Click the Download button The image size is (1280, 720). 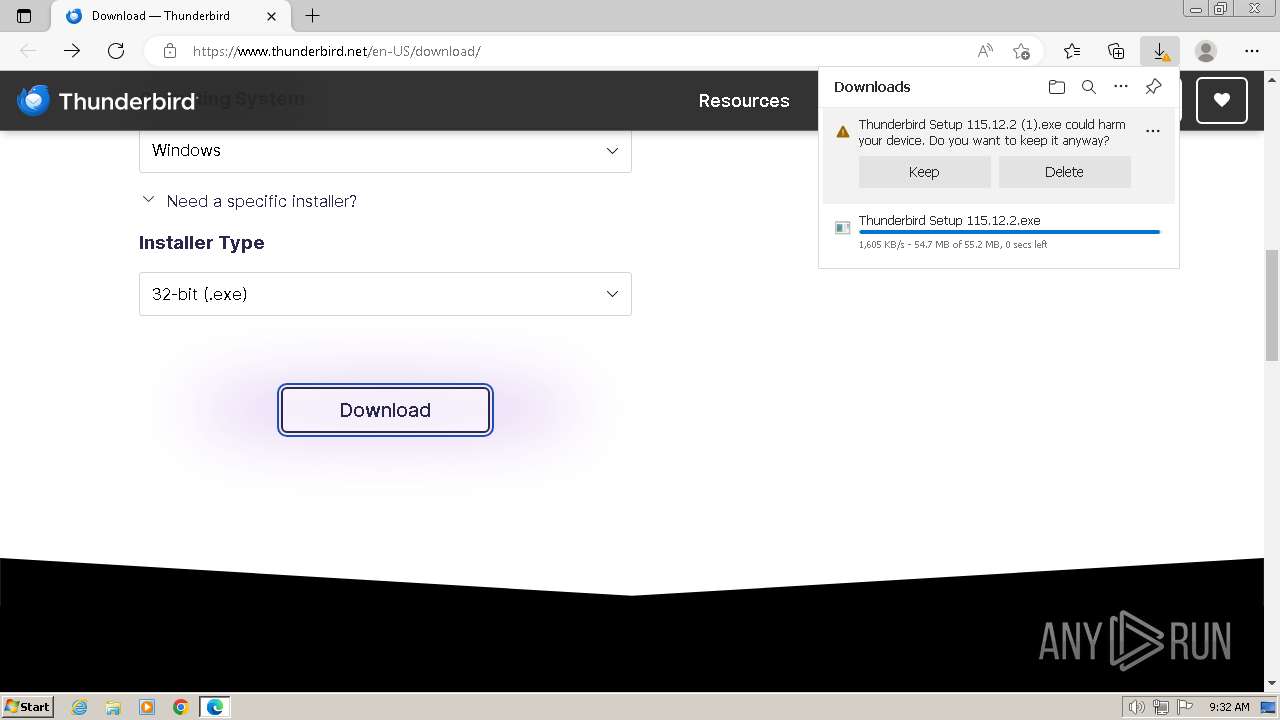tap(385, 410)
